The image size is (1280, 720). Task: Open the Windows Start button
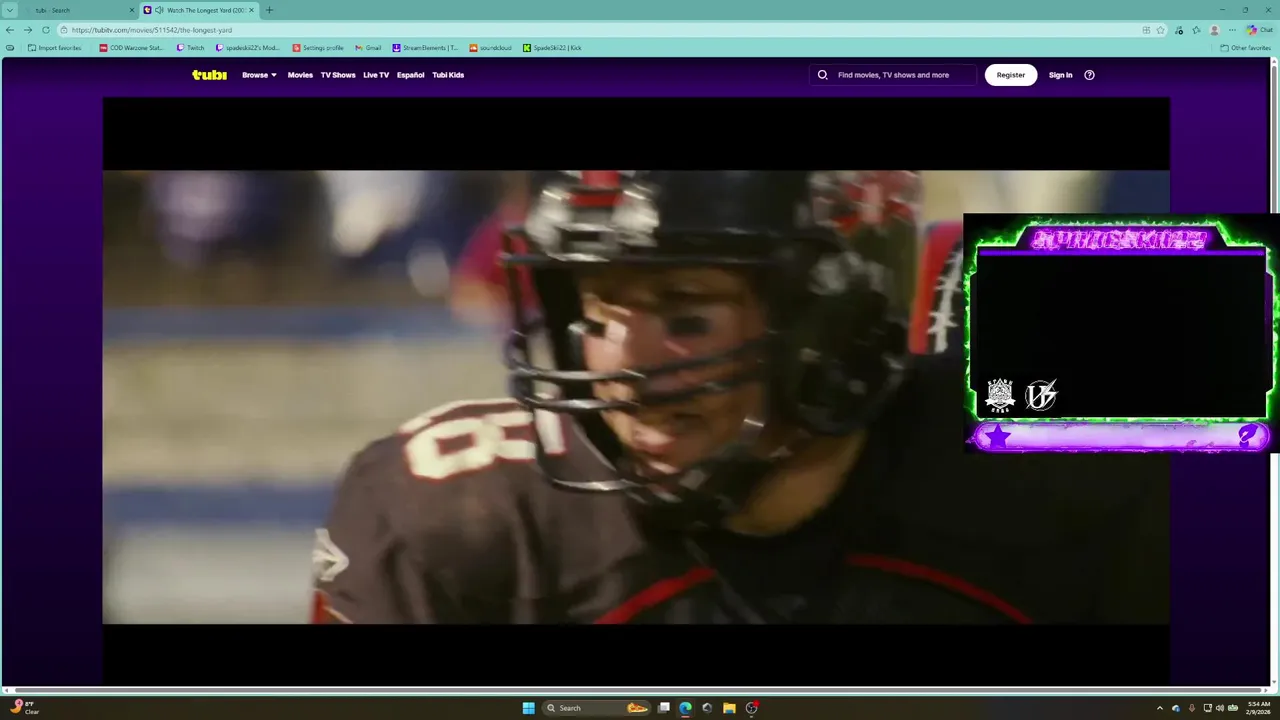(528, 708)
